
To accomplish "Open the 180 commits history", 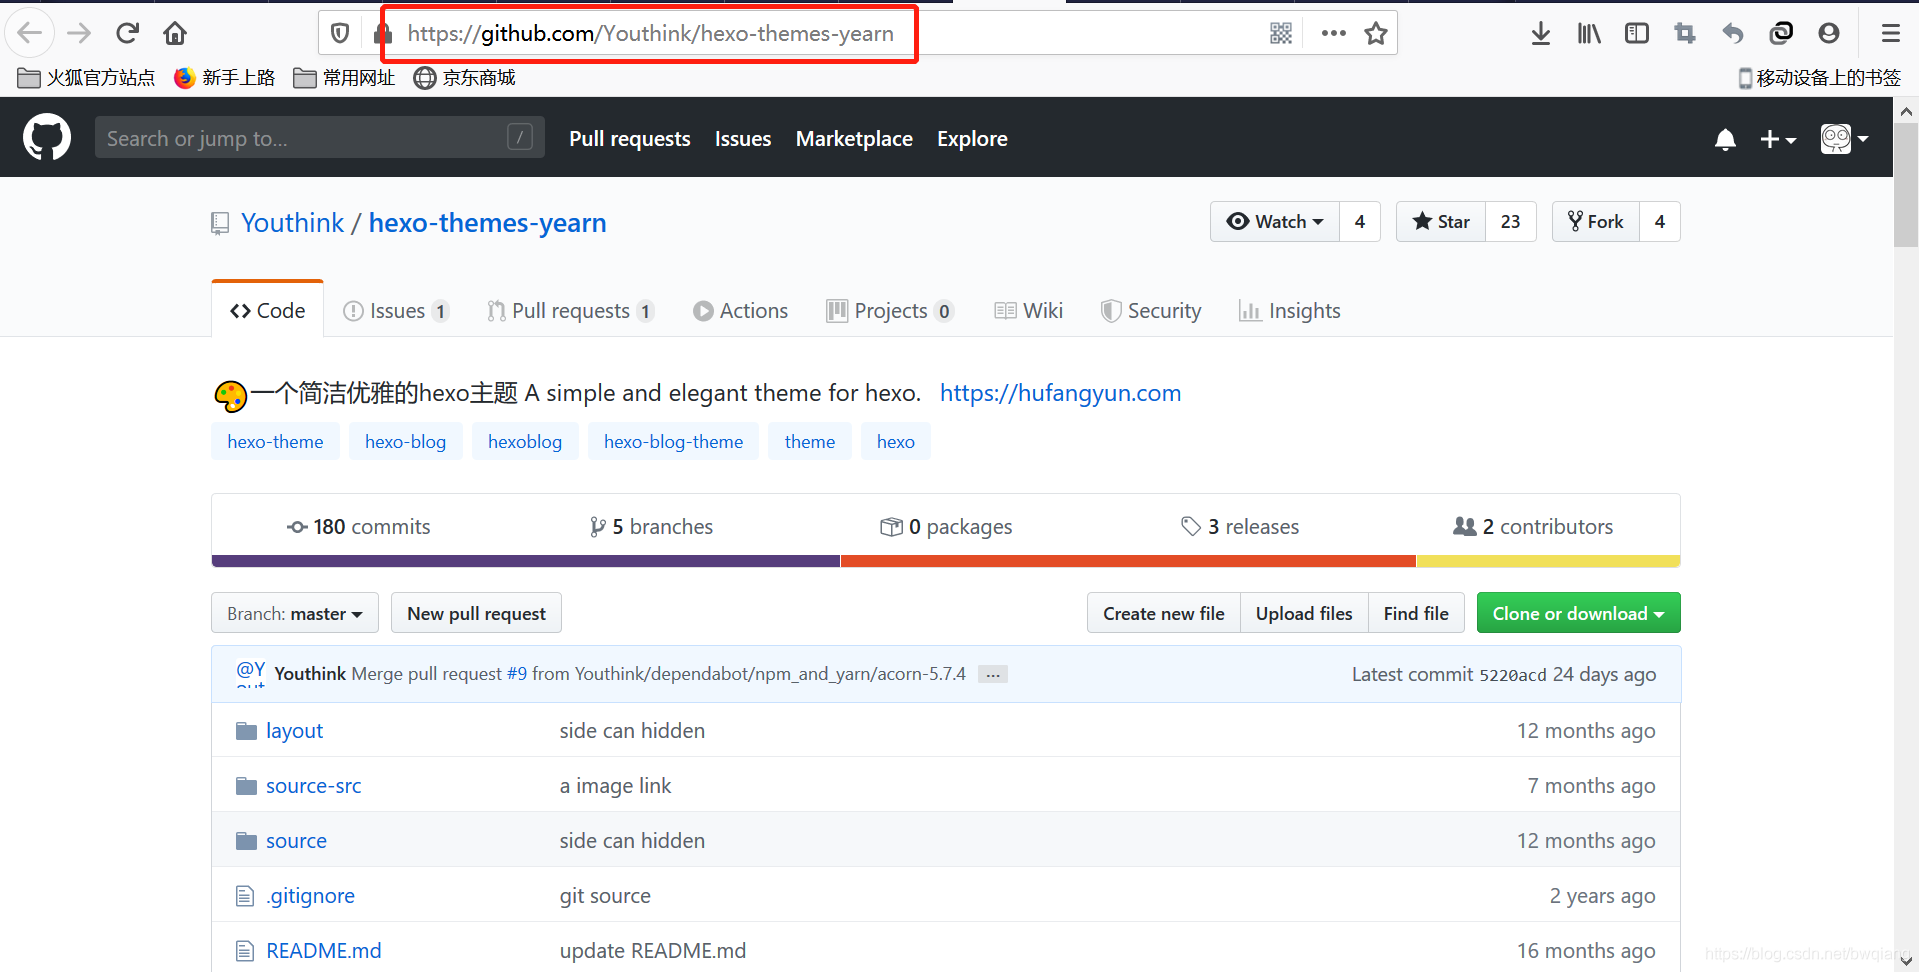I will point(358,527).
